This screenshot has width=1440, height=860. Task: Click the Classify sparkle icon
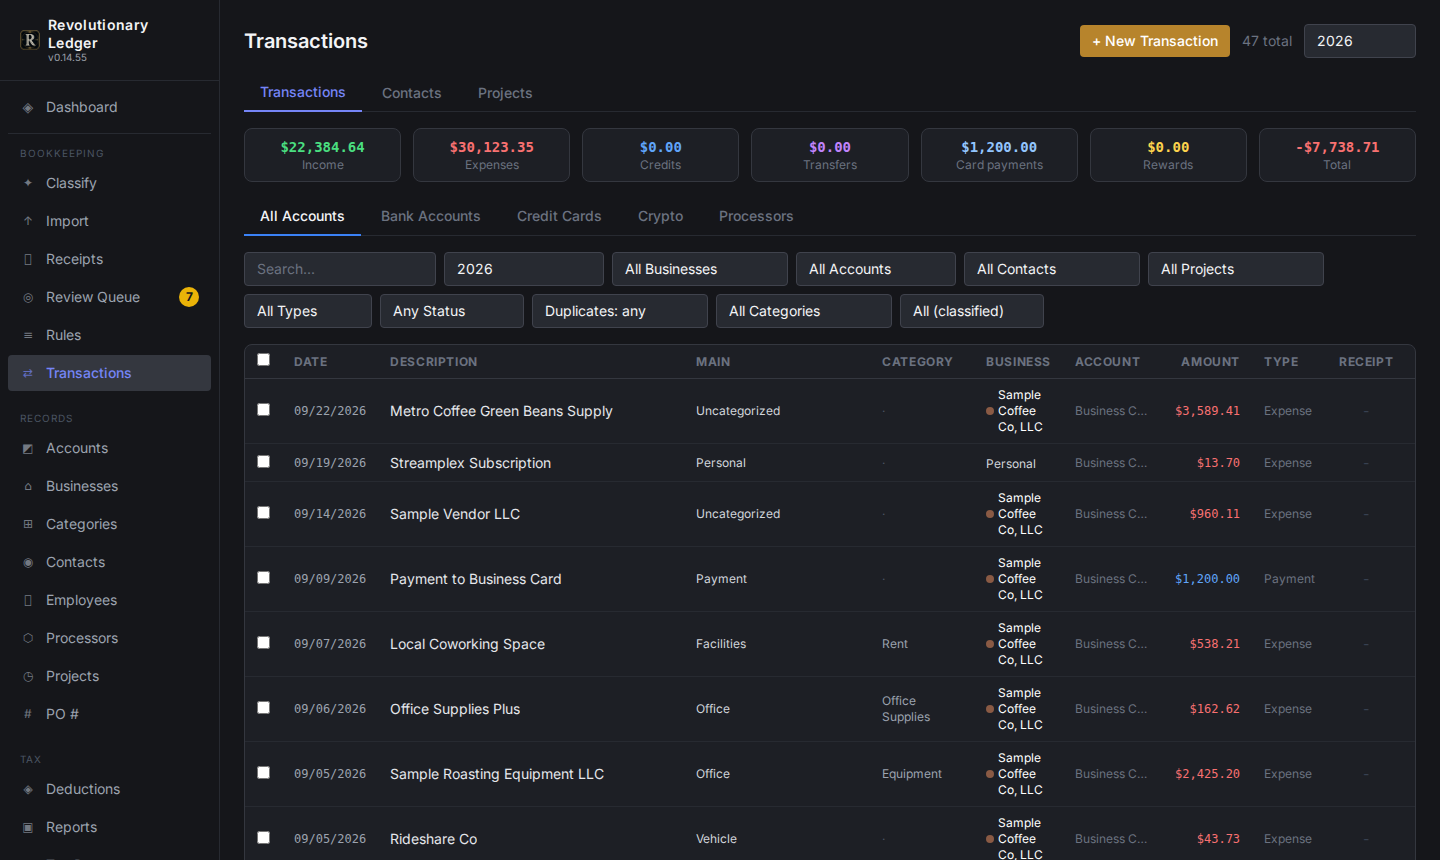click(28, 184)
